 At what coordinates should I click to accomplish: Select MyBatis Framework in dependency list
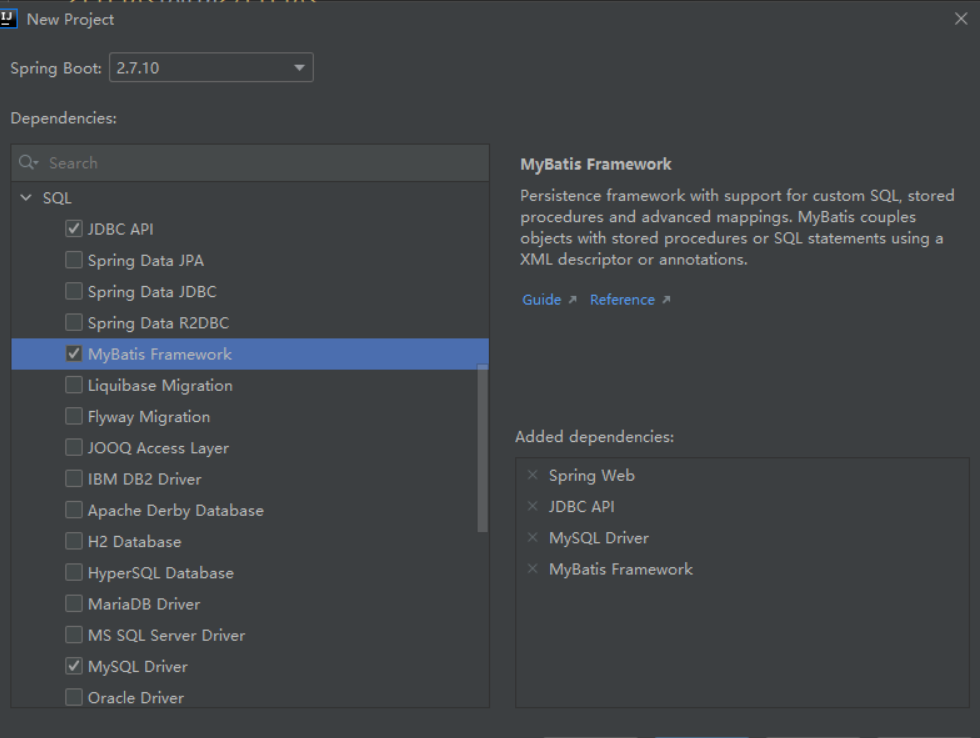pyautogui.click(x=160, y=354)
